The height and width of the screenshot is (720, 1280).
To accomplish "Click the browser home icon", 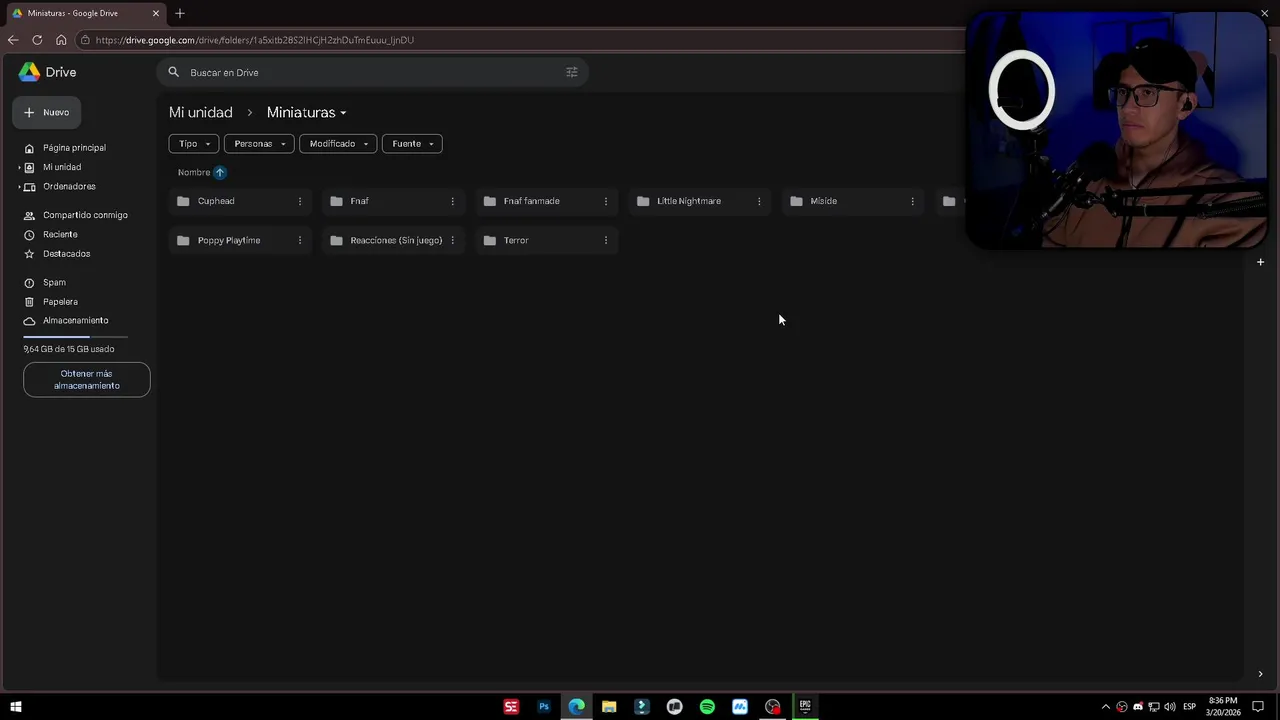I will 61,40.
